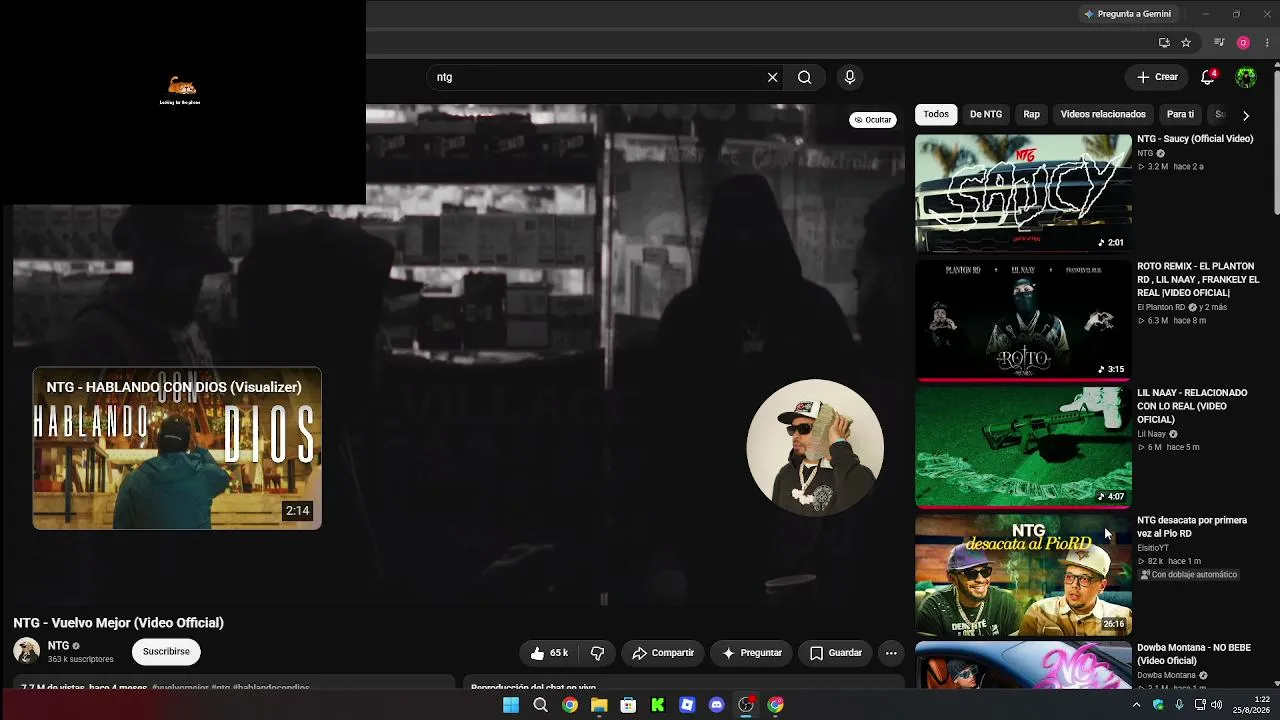Hide the end screen with Ocultar
Screen dimensions: 1280x720
coord(873,120)
